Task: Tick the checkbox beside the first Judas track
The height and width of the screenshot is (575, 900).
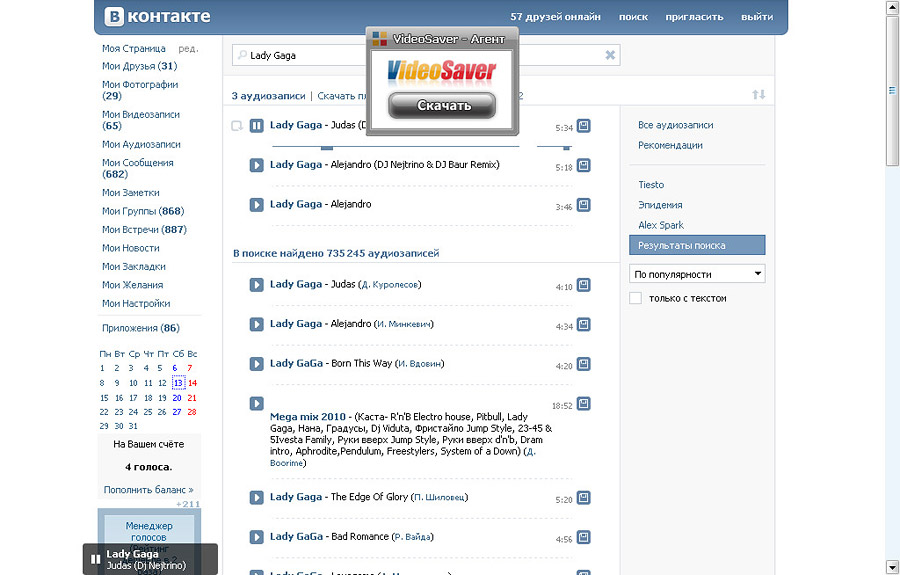Action: coord(237,126)
